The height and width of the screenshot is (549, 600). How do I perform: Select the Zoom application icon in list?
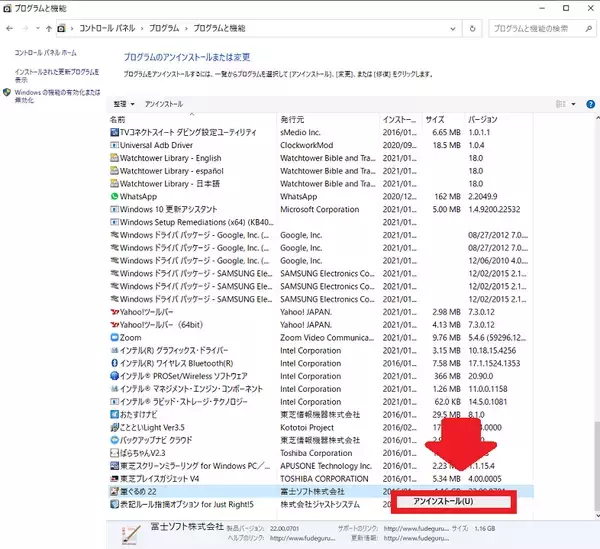tap(112, 338)
